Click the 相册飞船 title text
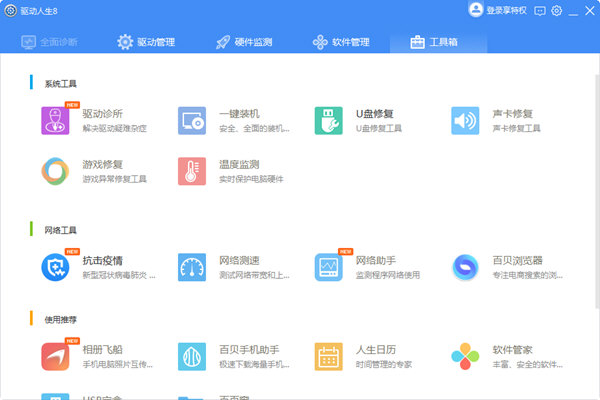Viewport: 600px width, 400px height. 103,350
